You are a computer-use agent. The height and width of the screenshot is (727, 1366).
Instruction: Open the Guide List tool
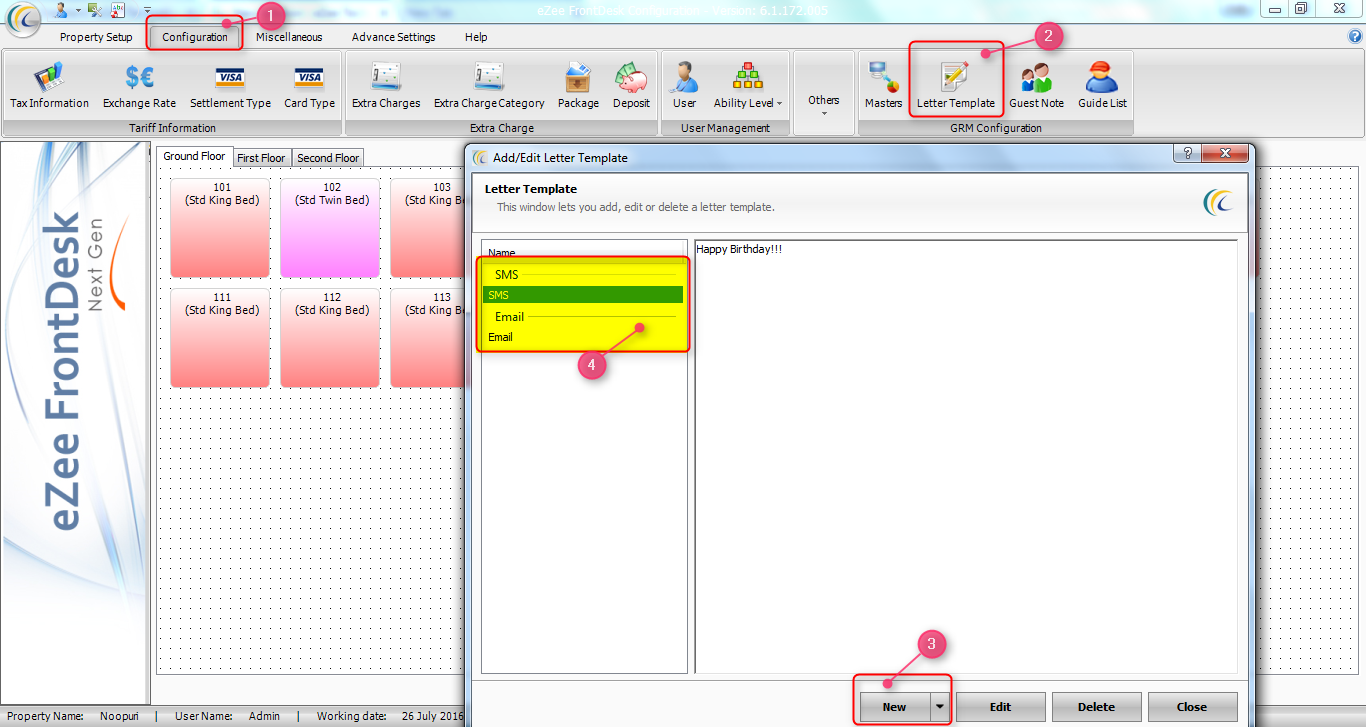pos(1102,86)
